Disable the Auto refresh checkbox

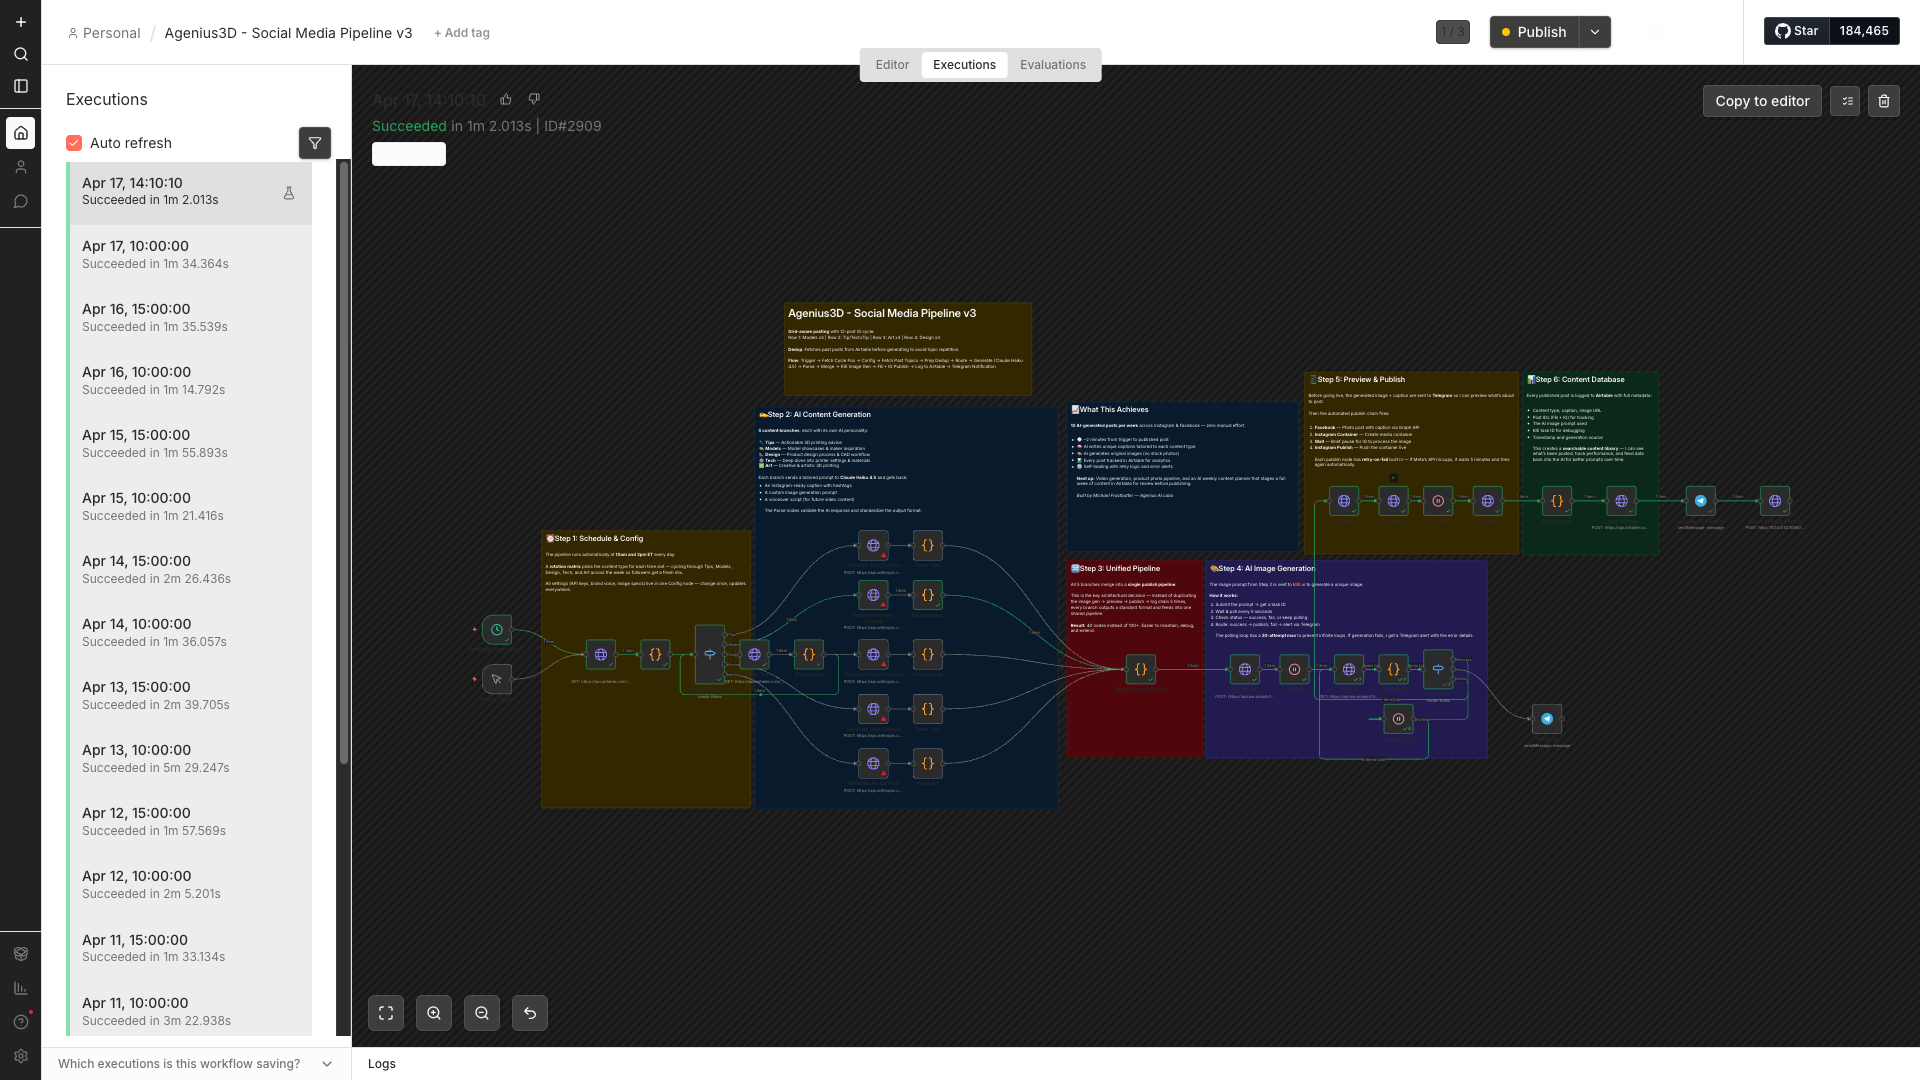74,143
